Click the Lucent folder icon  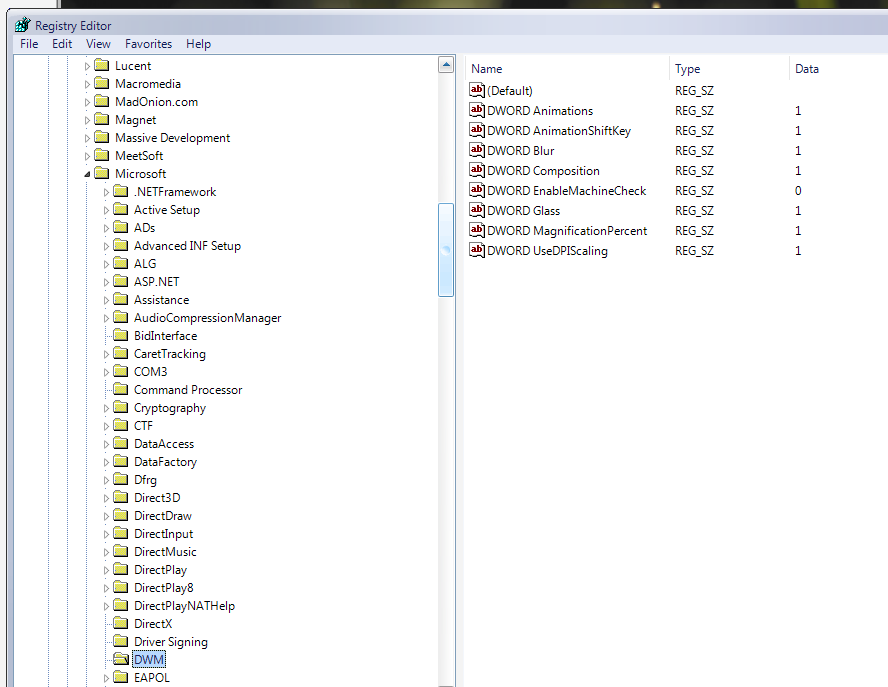click(x=102, y=65)
